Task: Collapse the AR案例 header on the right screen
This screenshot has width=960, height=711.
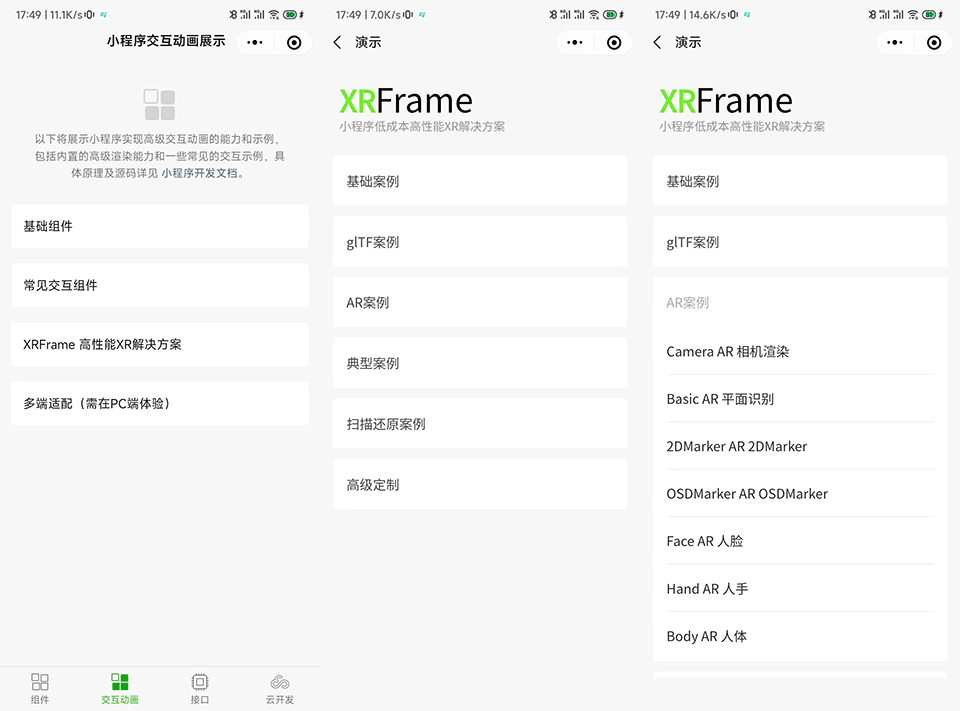Action: pos(800,303)
